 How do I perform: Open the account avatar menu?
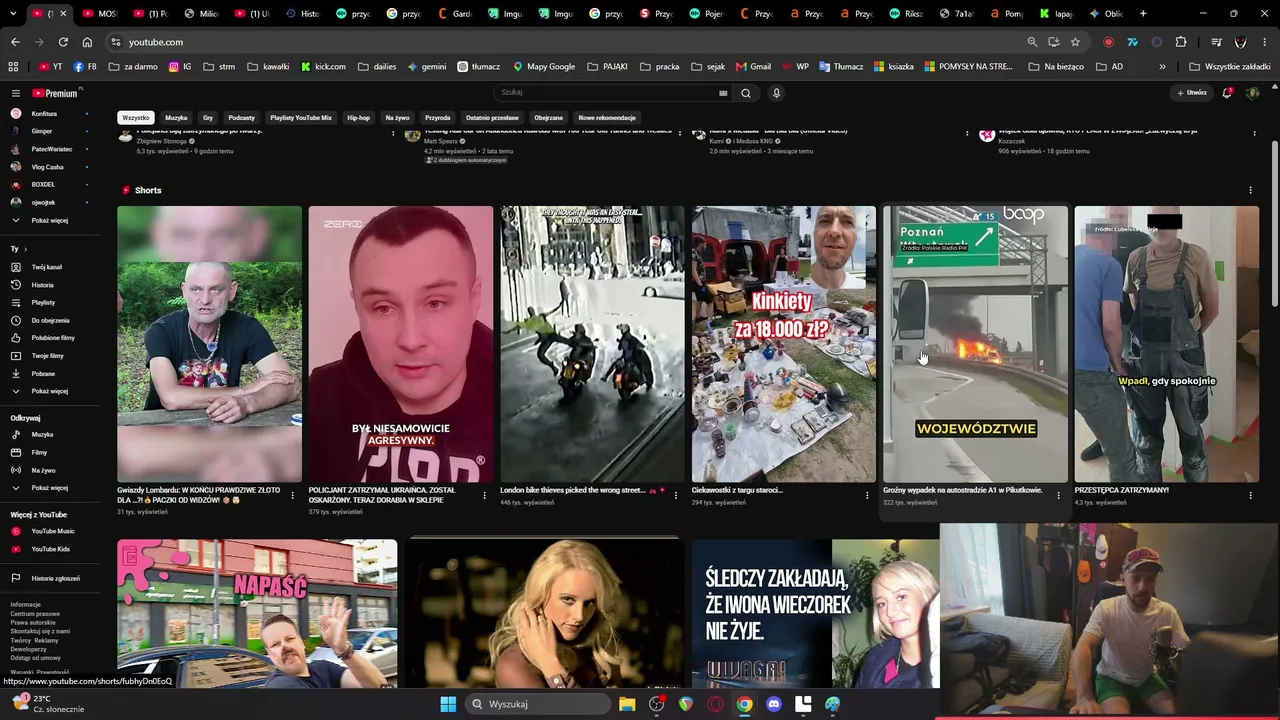1252,93
